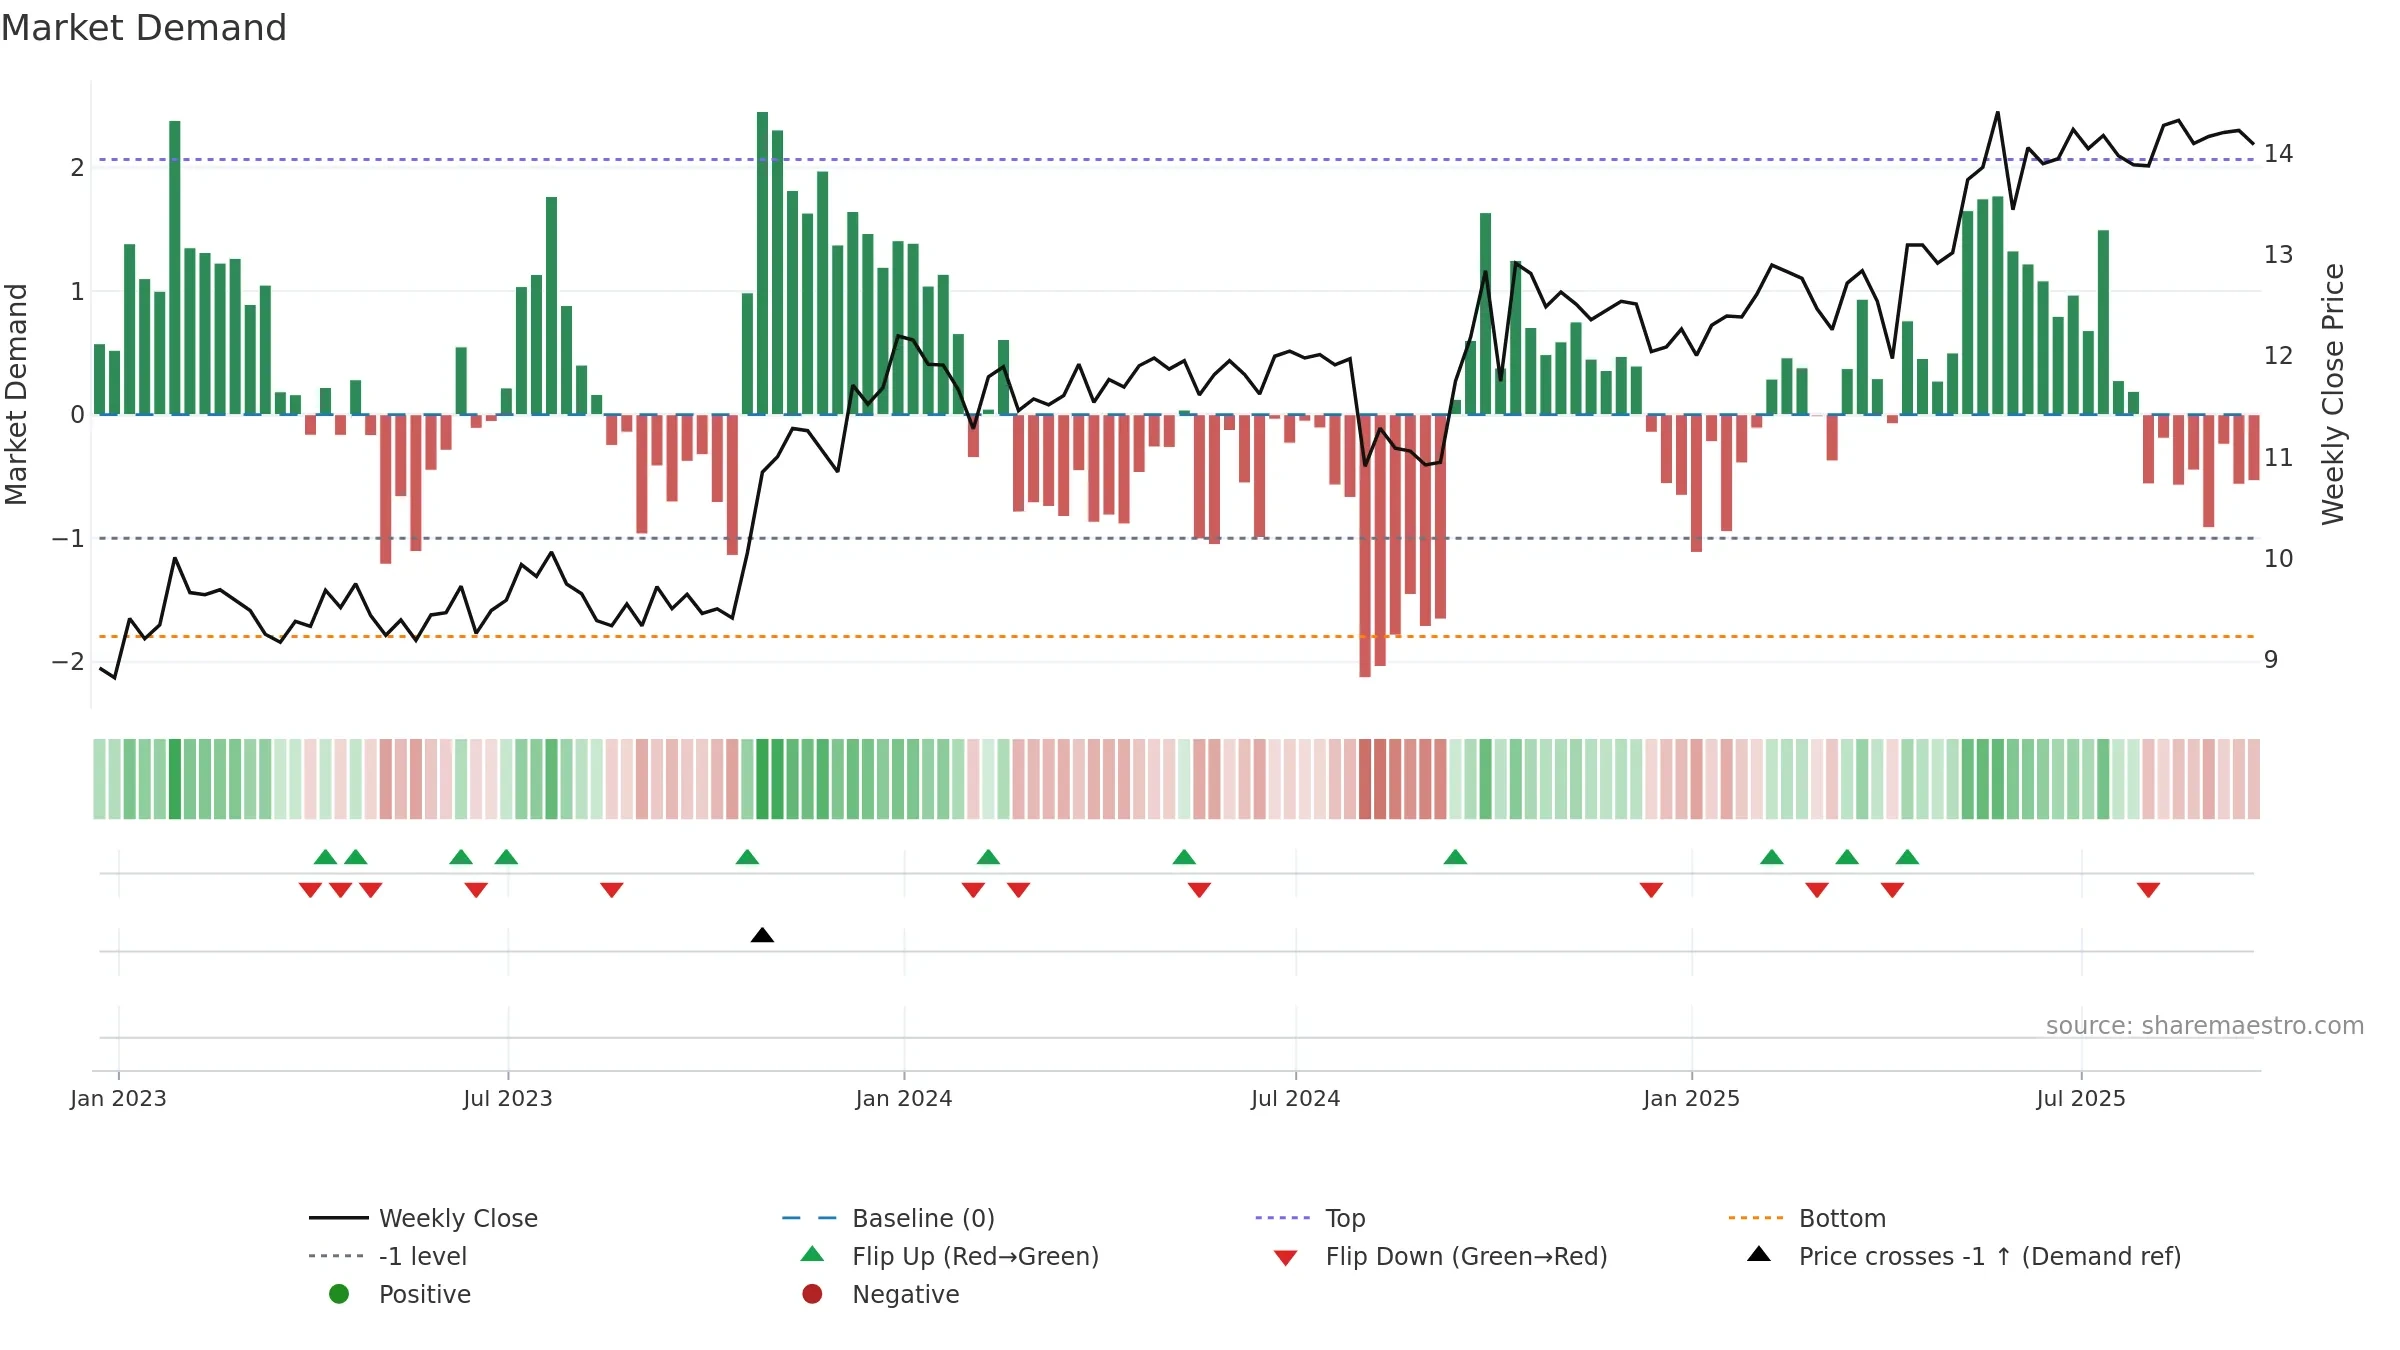Toggle the Bottom legend entry
The image size is (2400, 1350).
[x=1807, y=1218]
